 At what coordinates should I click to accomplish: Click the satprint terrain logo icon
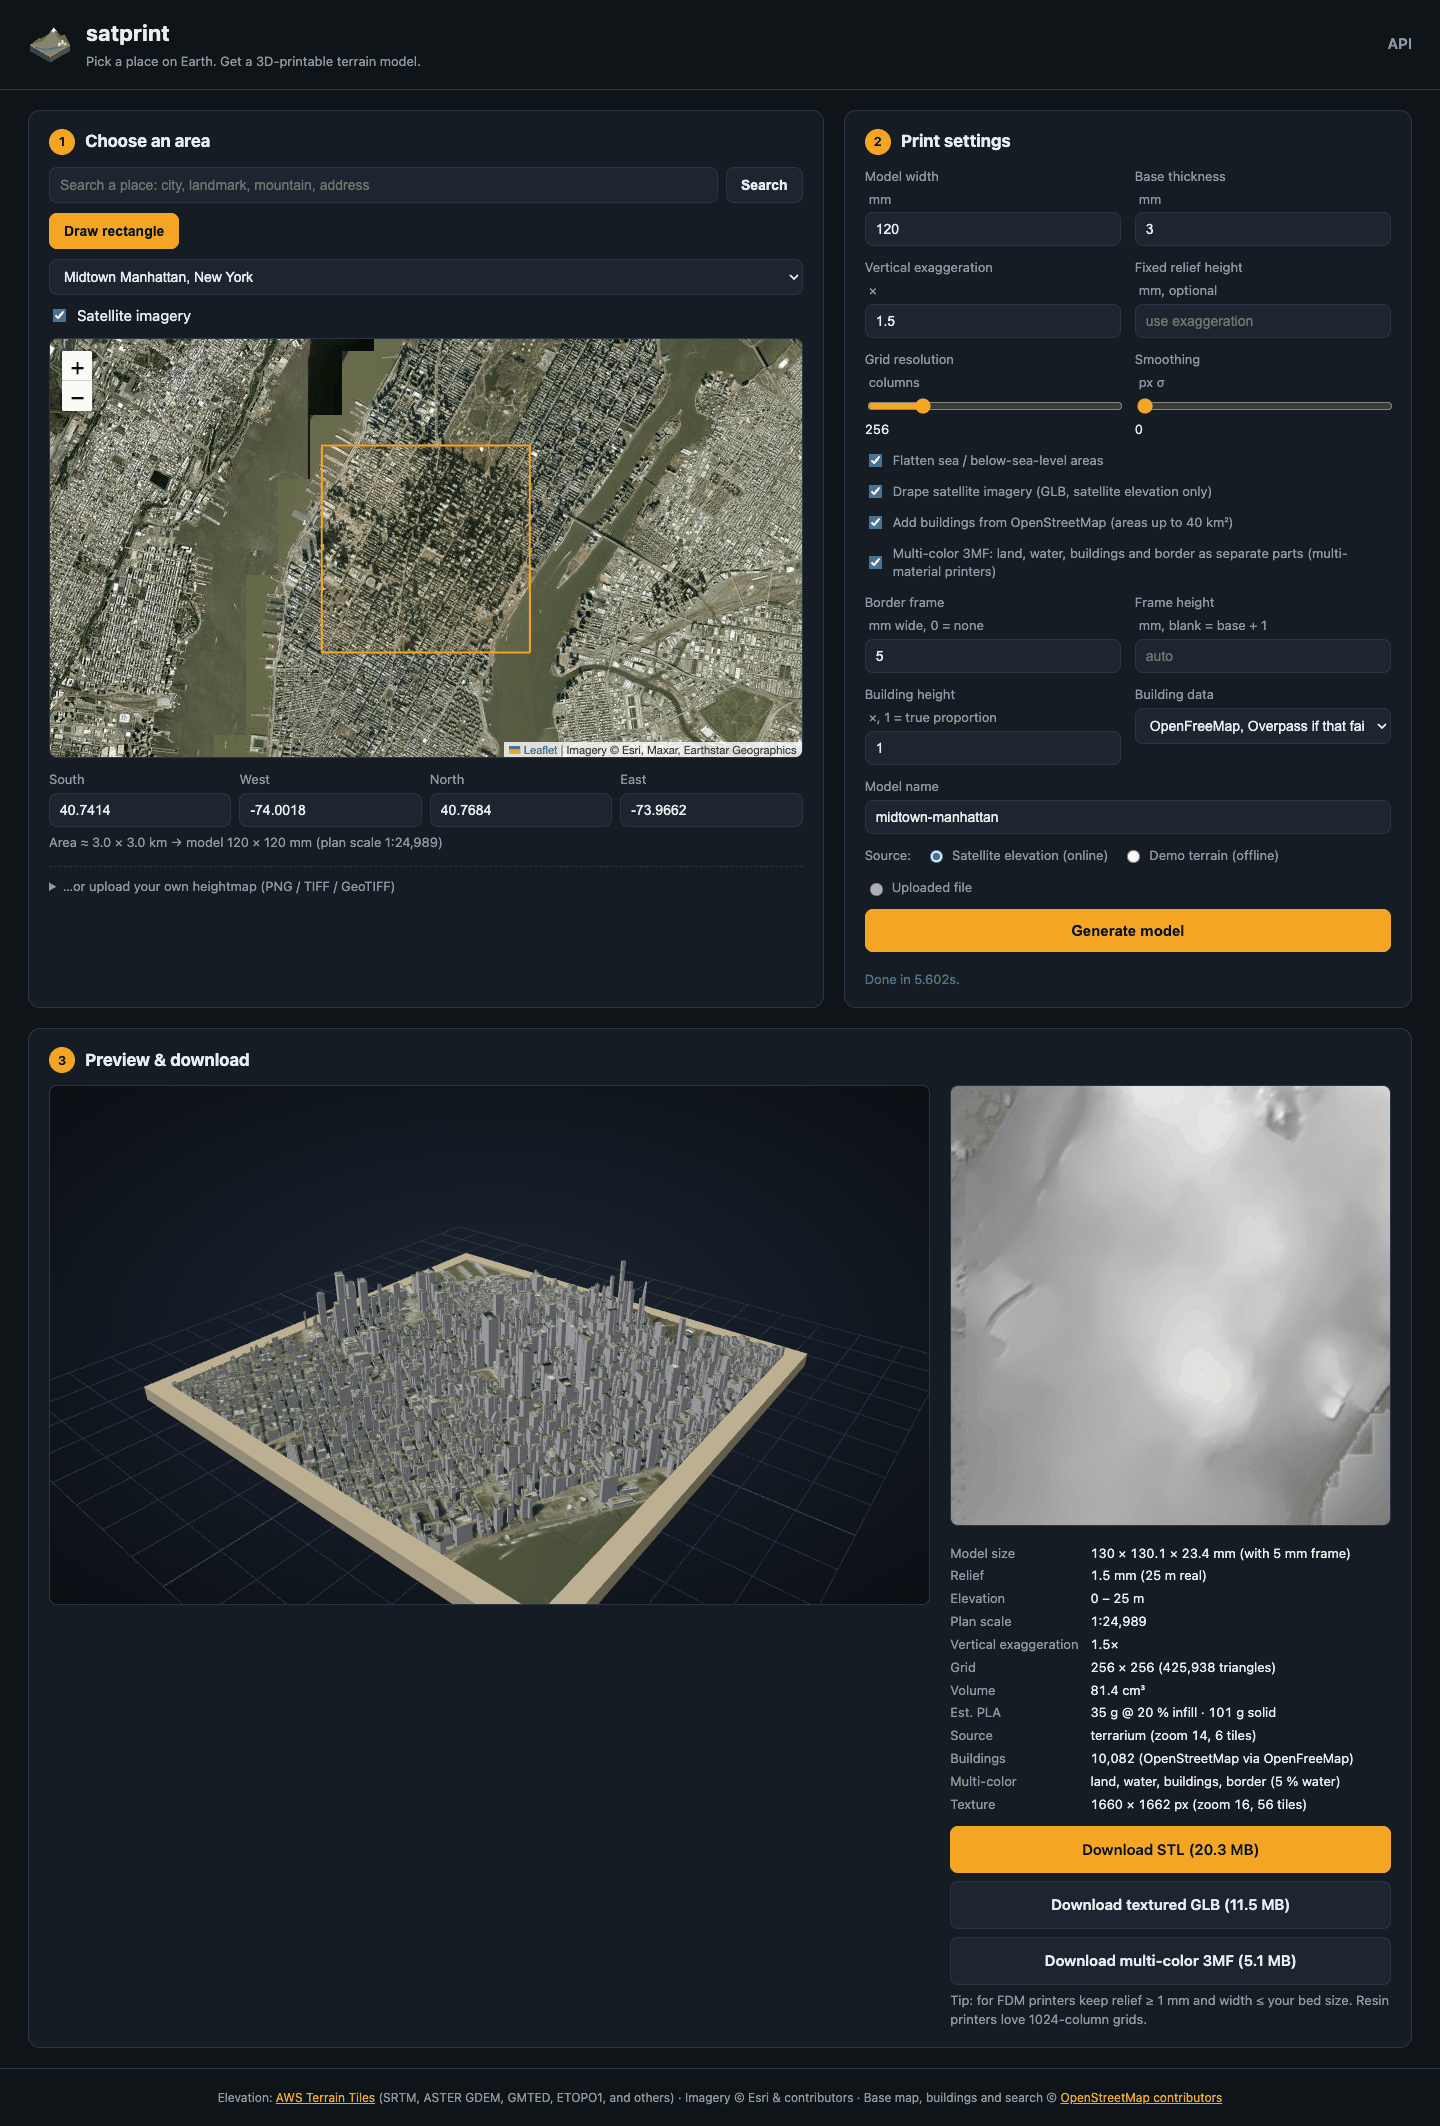(x=50, y=45)
